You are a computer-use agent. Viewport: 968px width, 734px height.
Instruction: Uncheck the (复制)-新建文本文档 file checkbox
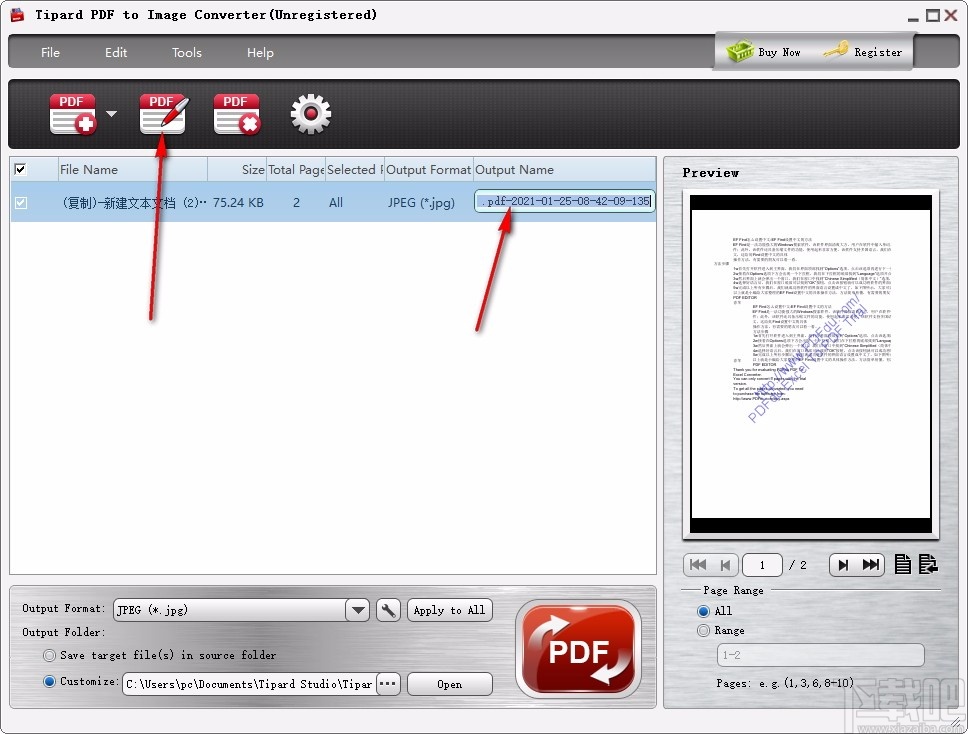20,202
